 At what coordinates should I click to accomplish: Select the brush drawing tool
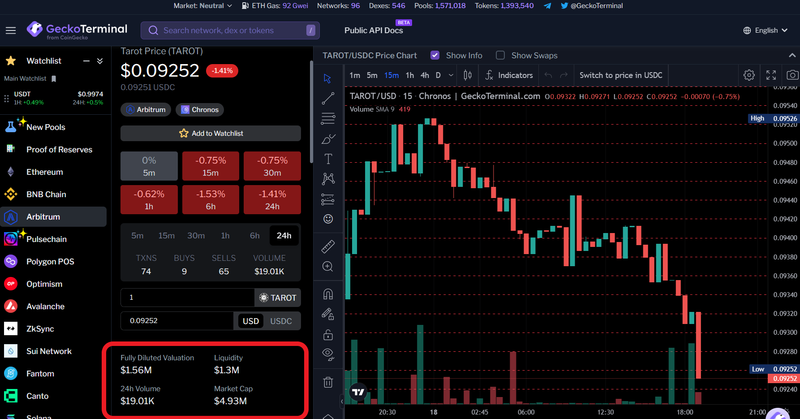[328, 139]
